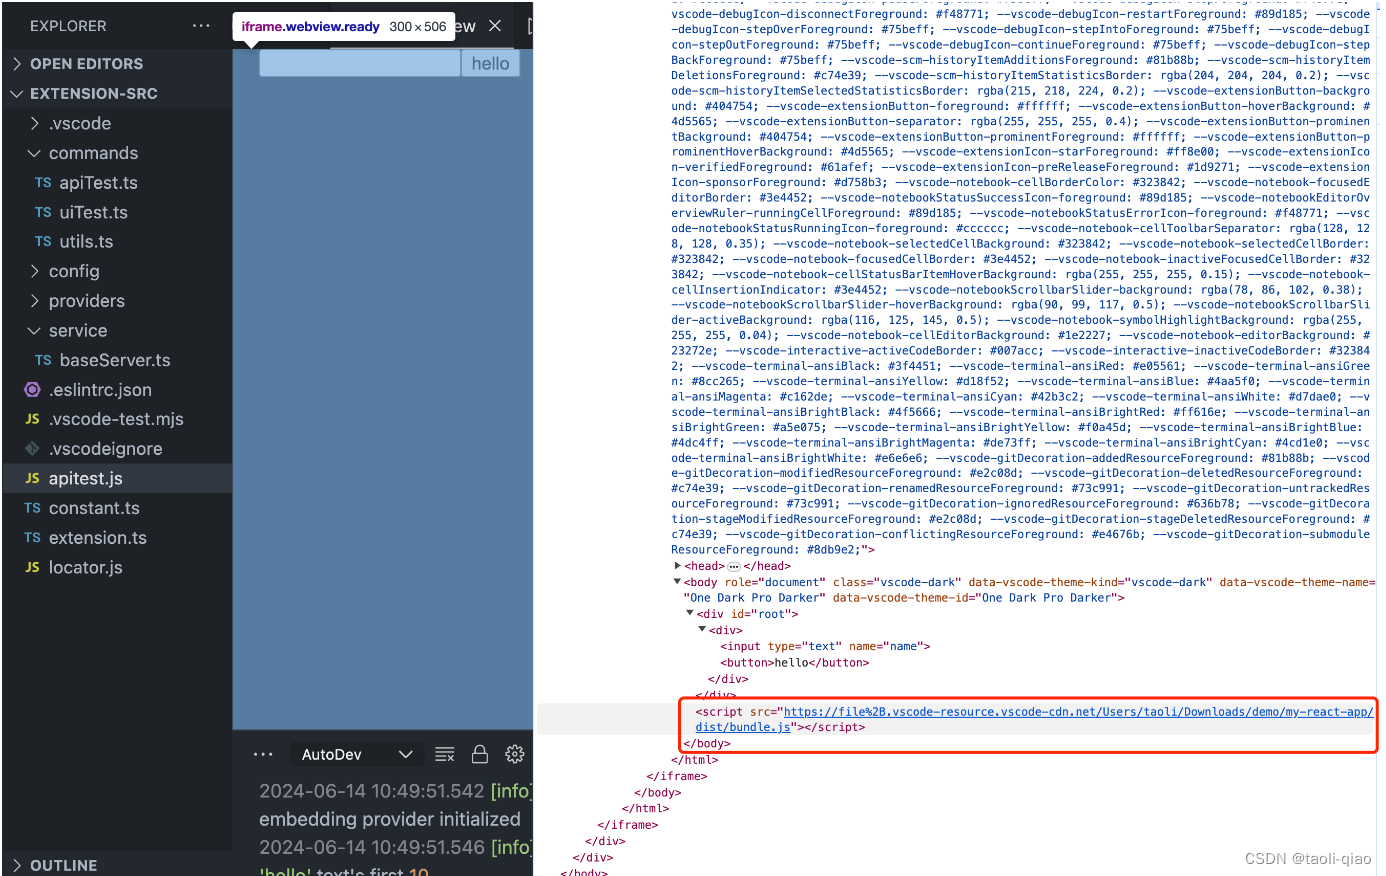Click the icon beside .vscodeignore
This screenshot has height=876, width=1386.
coord(32,449)
